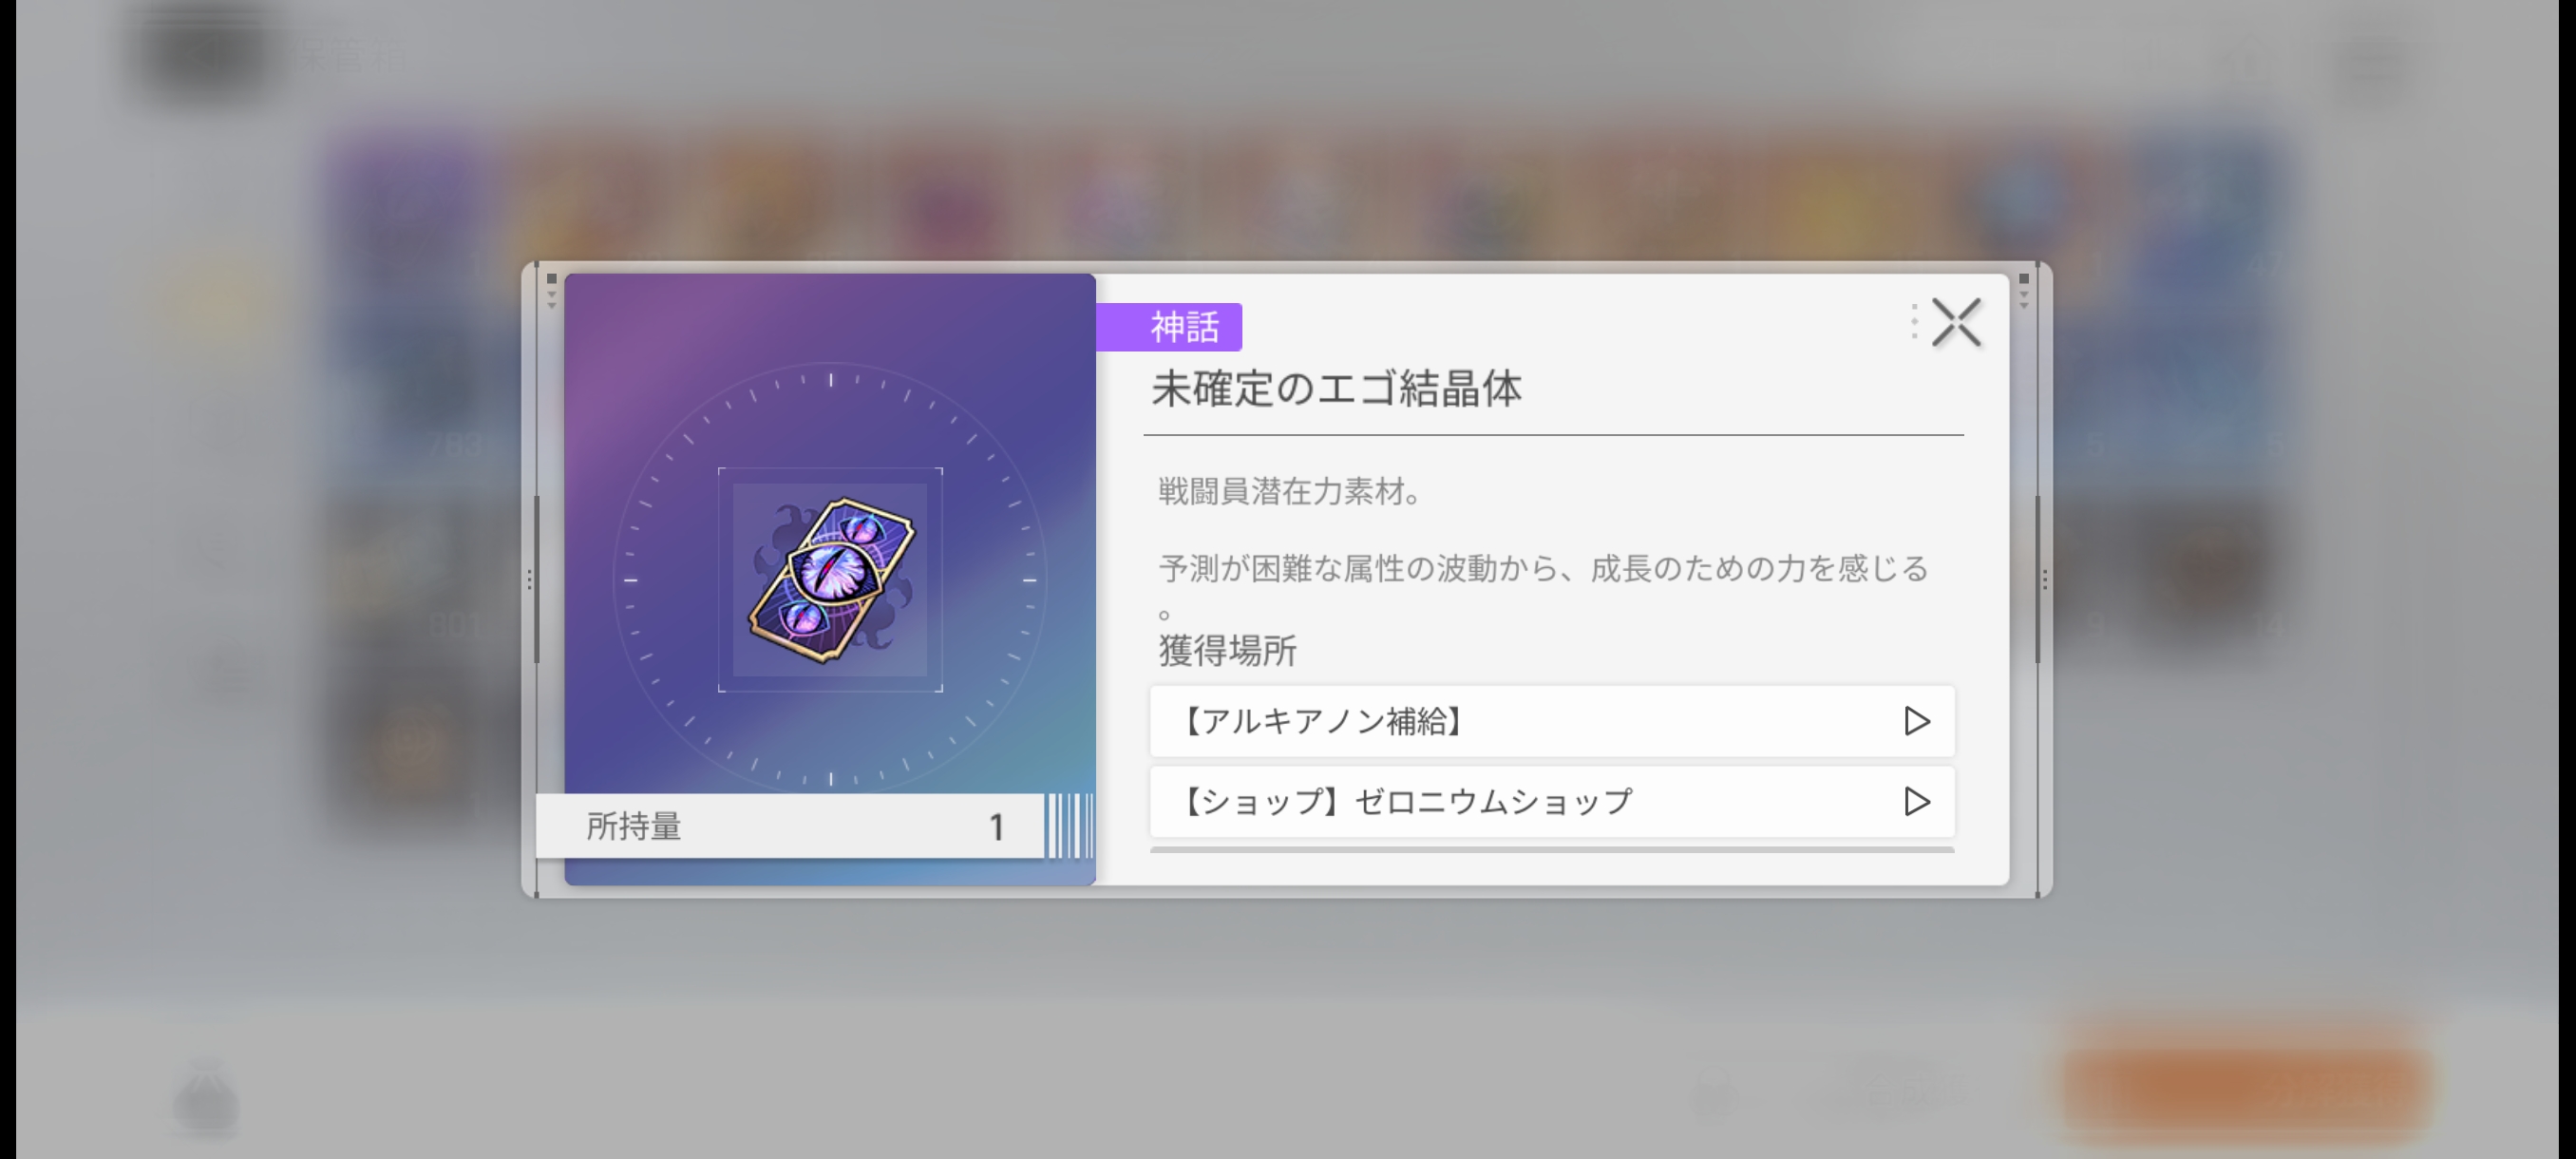The height and width of the screenshot is (1159, 2576).
Task: Close the item detail popup with X
Action: click(x=1955, y=323)
